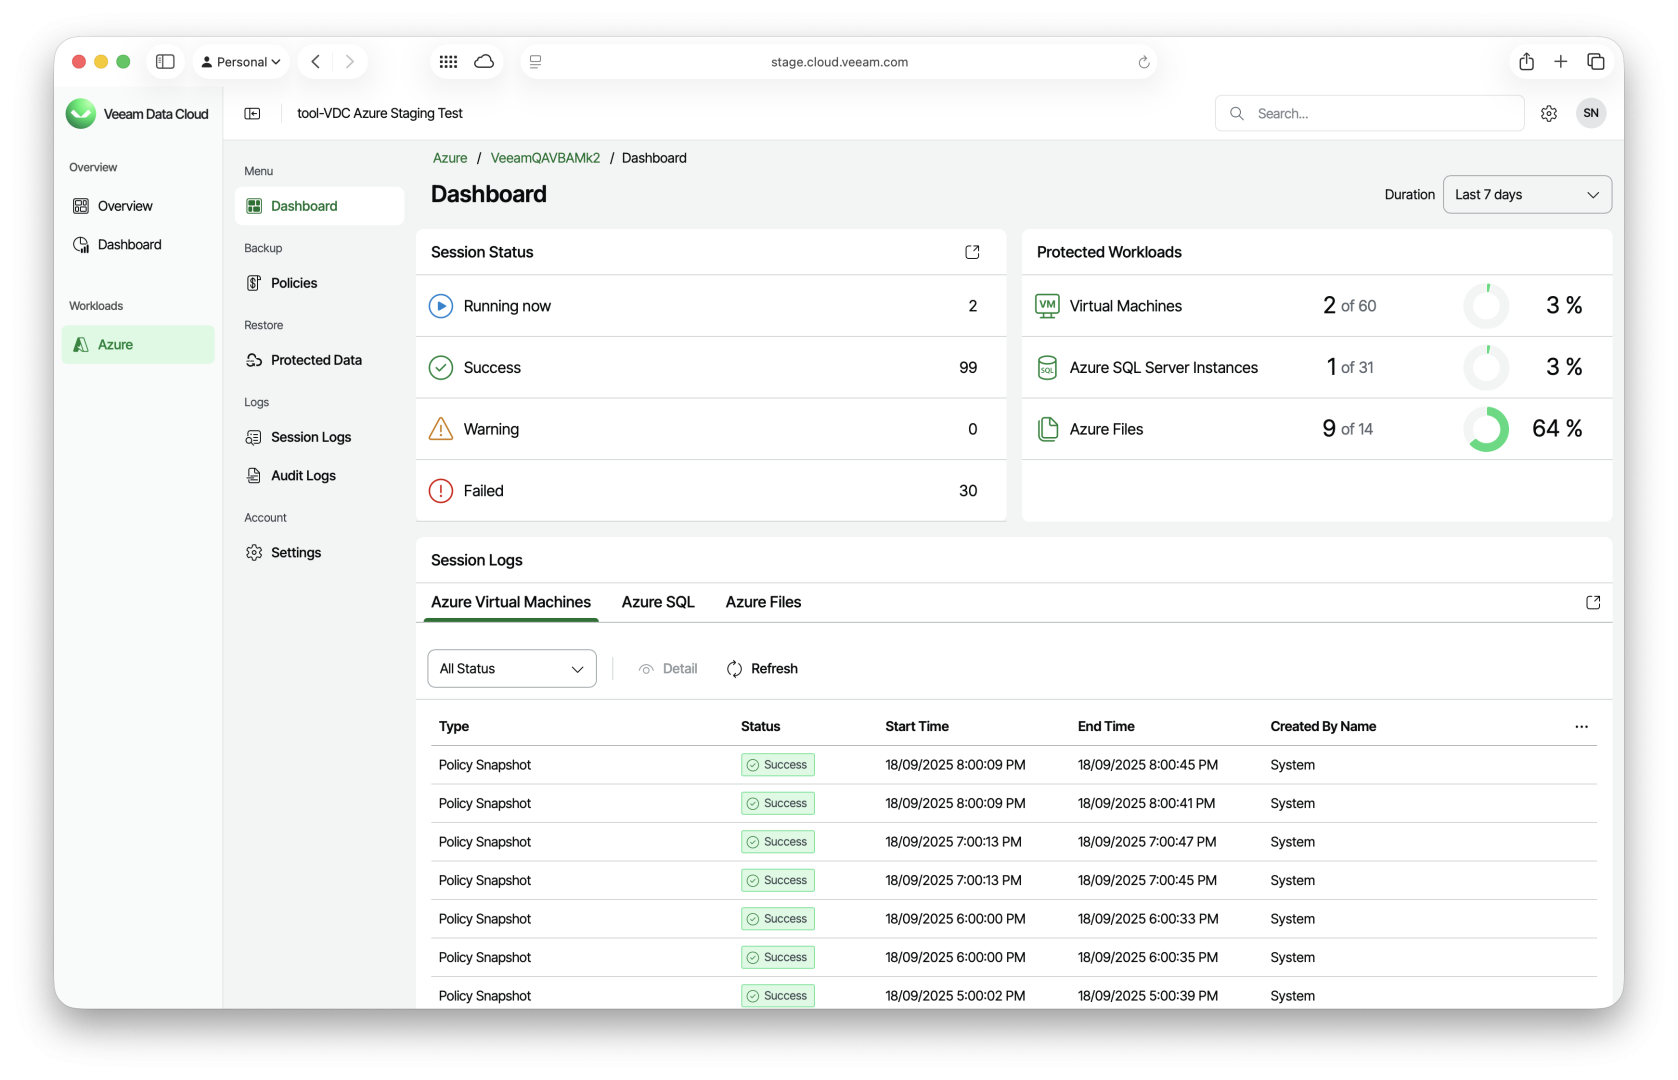Toggle the browser sidebar button
Image resolution: width=1678 pixels, height=1080 pixels.
(166, 62)
